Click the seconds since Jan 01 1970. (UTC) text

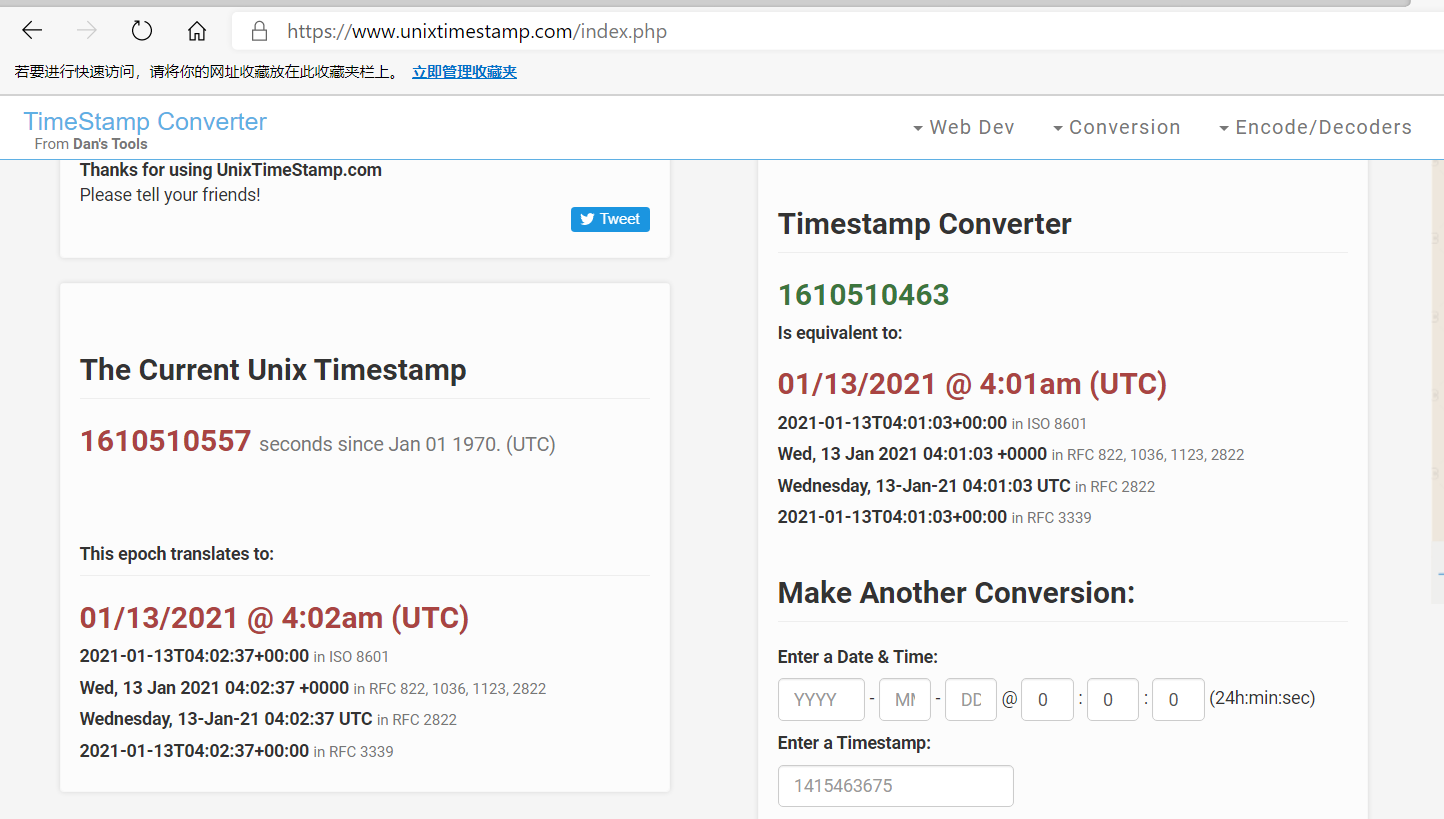tap(407, 444)
